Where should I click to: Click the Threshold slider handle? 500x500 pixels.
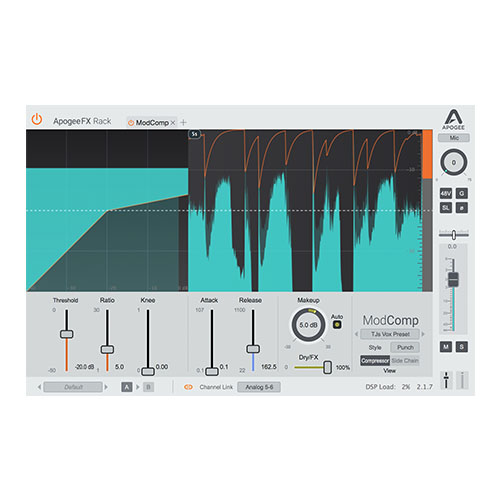click(x=67, y=334)
